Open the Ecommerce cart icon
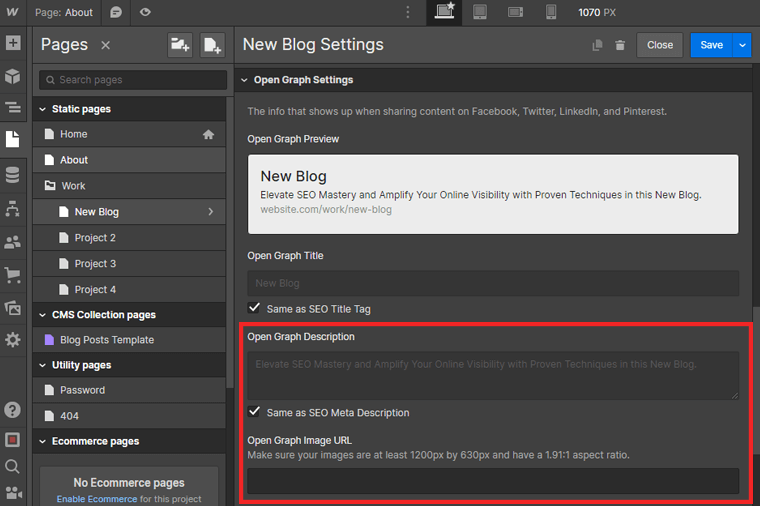Screen dimensions: 760x506 pos(13,275)
